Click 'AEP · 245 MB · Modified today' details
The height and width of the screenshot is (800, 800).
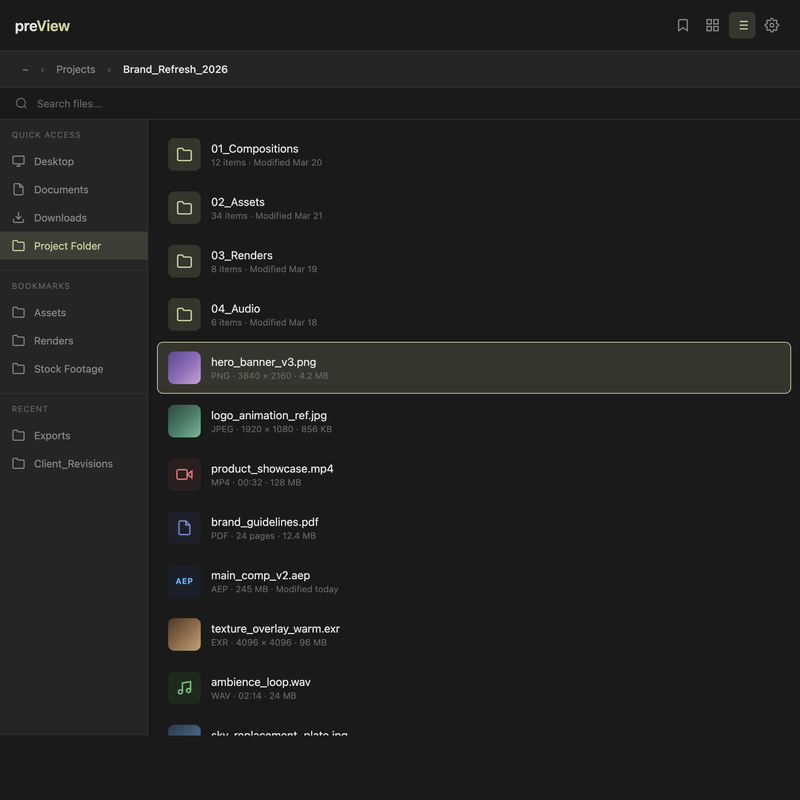(274, 589)
